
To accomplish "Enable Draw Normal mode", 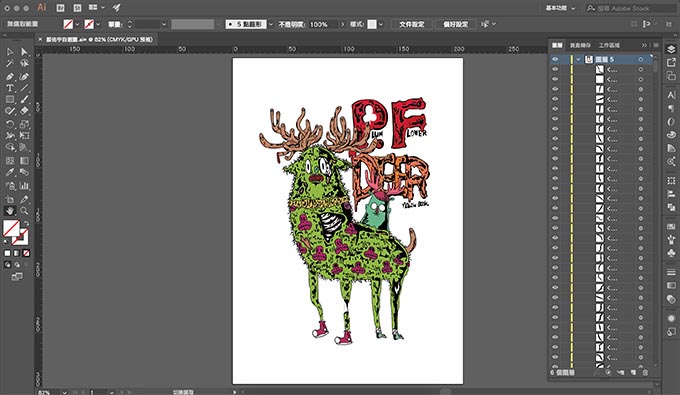I will pyautogui.click(x=7, y=264).
